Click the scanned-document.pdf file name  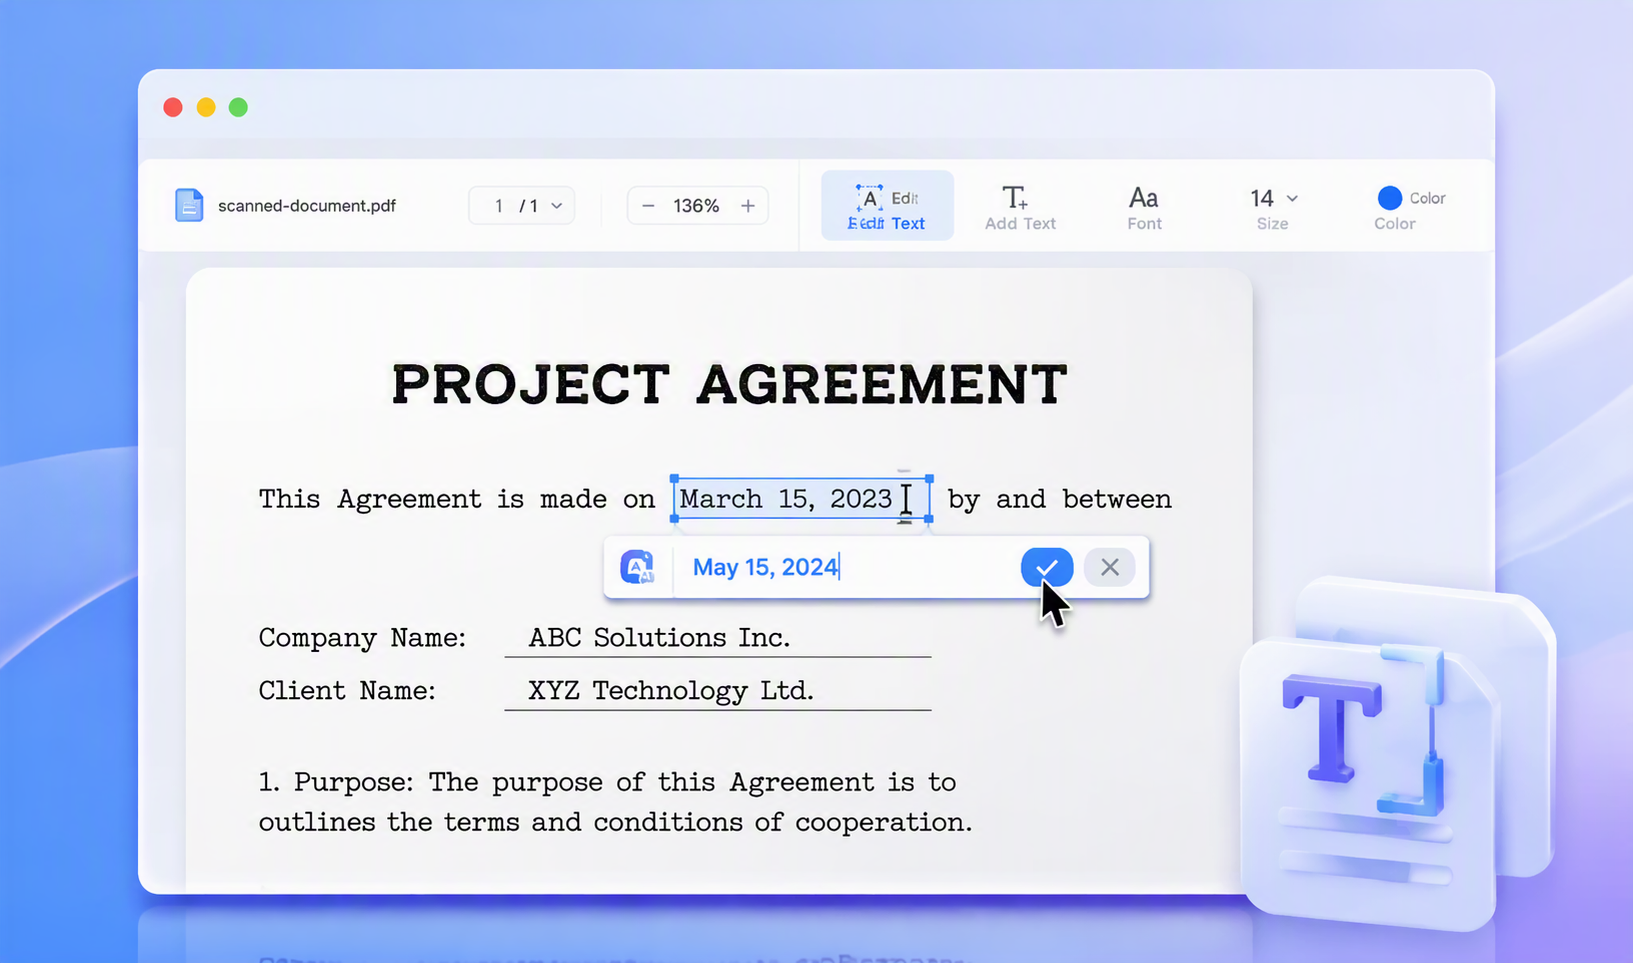click(307, 206)
